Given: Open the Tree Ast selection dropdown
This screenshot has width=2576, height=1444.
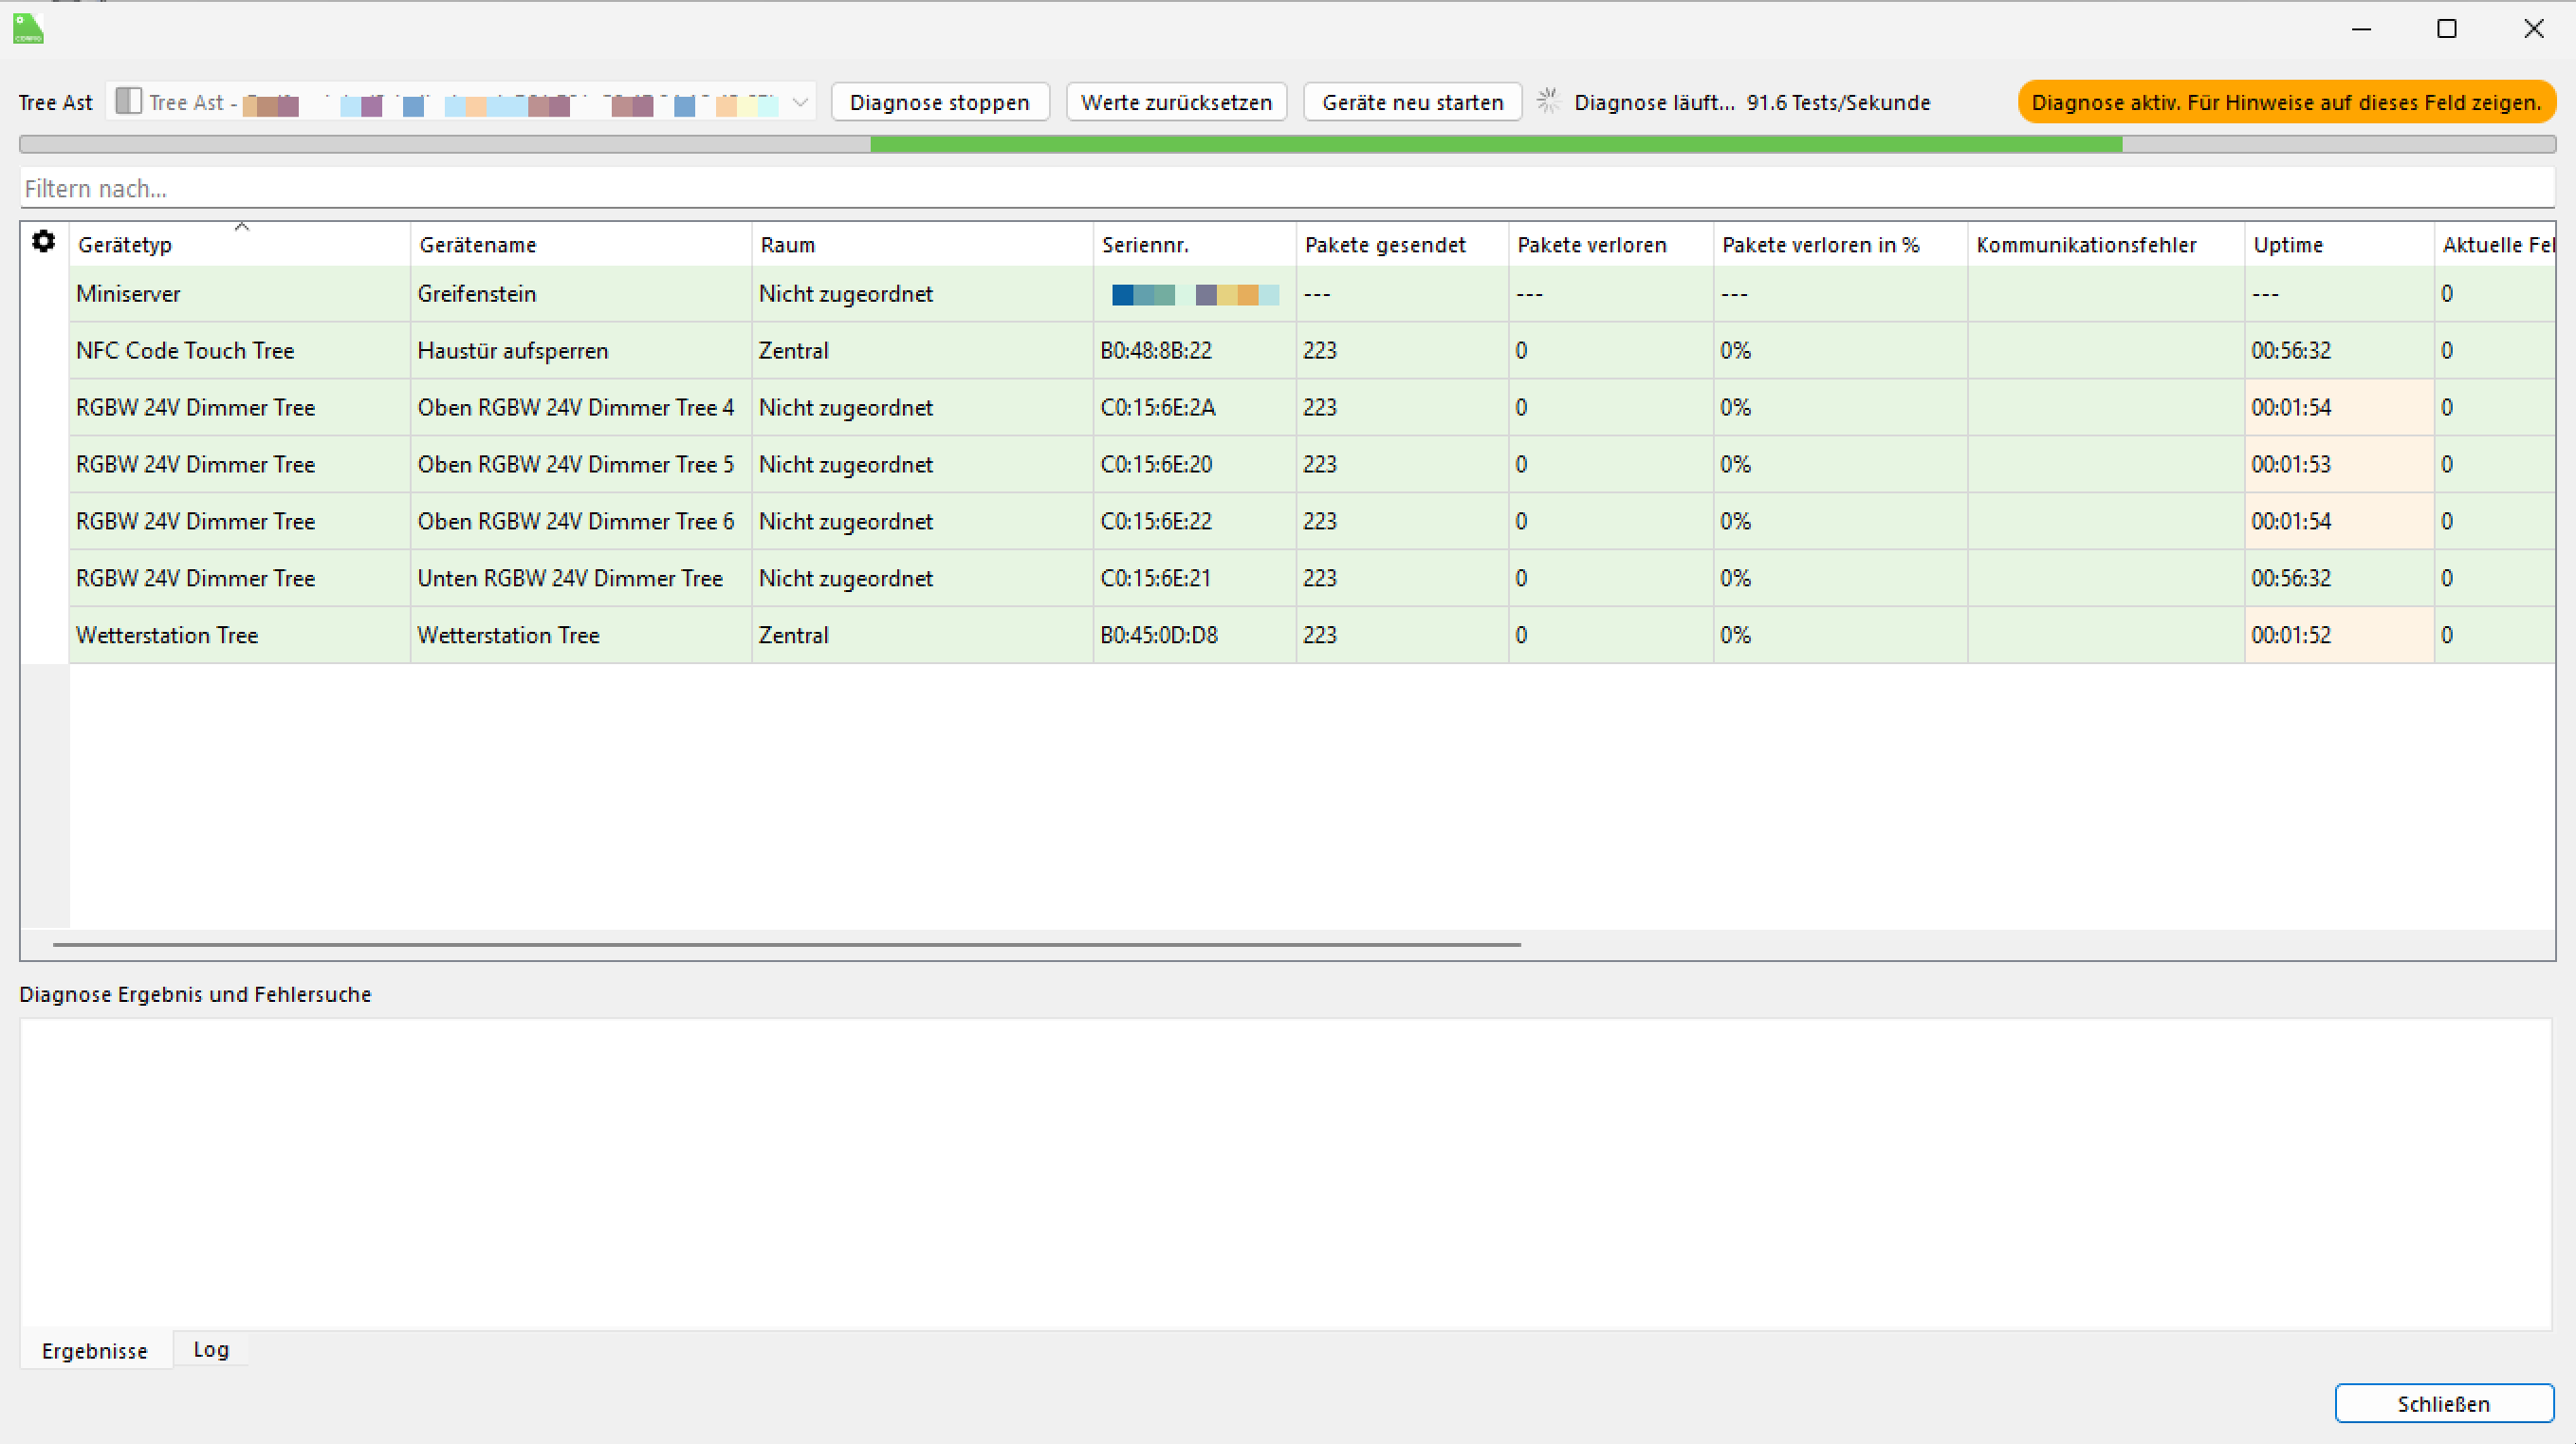Looking at the screenshot, I should click(799, 102).
